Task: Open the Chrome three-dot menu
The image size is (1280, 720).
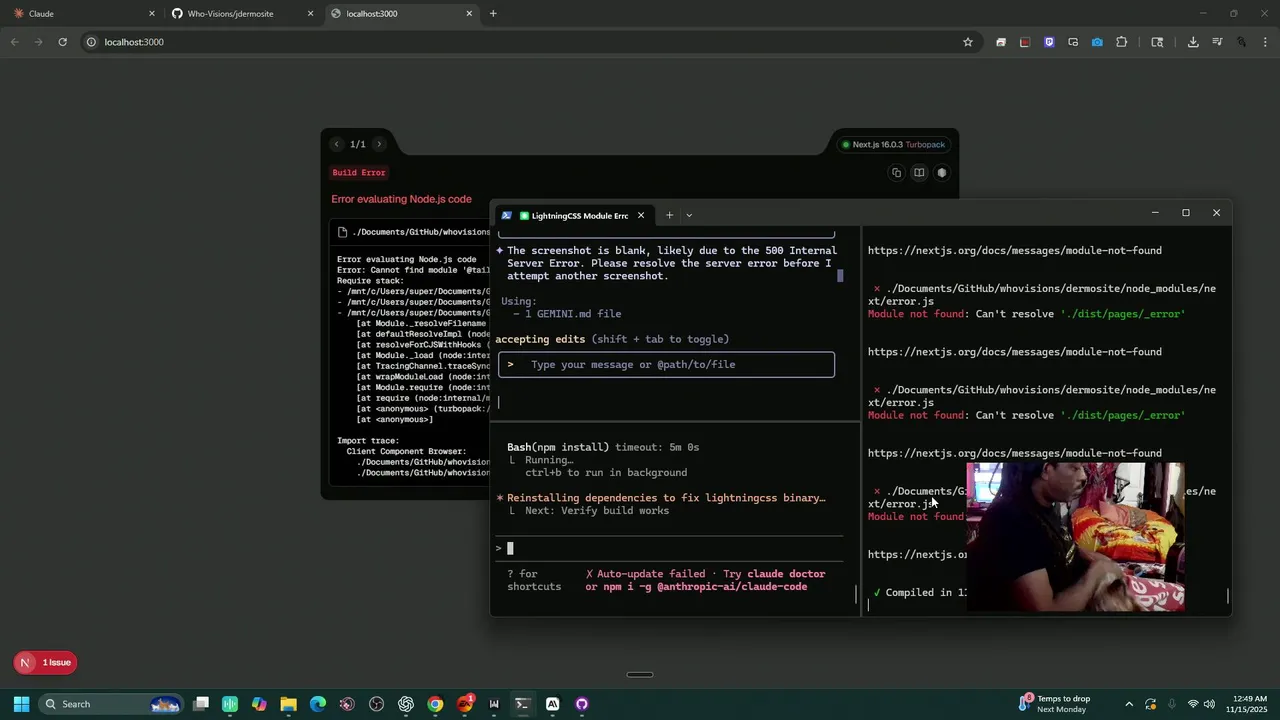Action: click(x=1265, y=42)
